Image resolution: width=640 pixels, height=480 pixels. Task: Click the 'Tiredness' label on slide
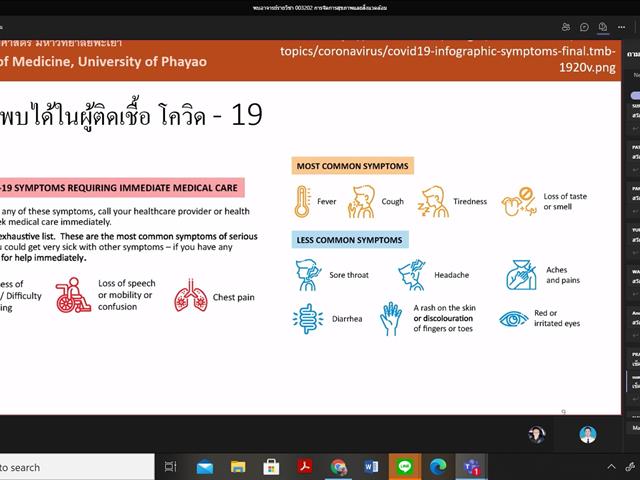[470, 201]
